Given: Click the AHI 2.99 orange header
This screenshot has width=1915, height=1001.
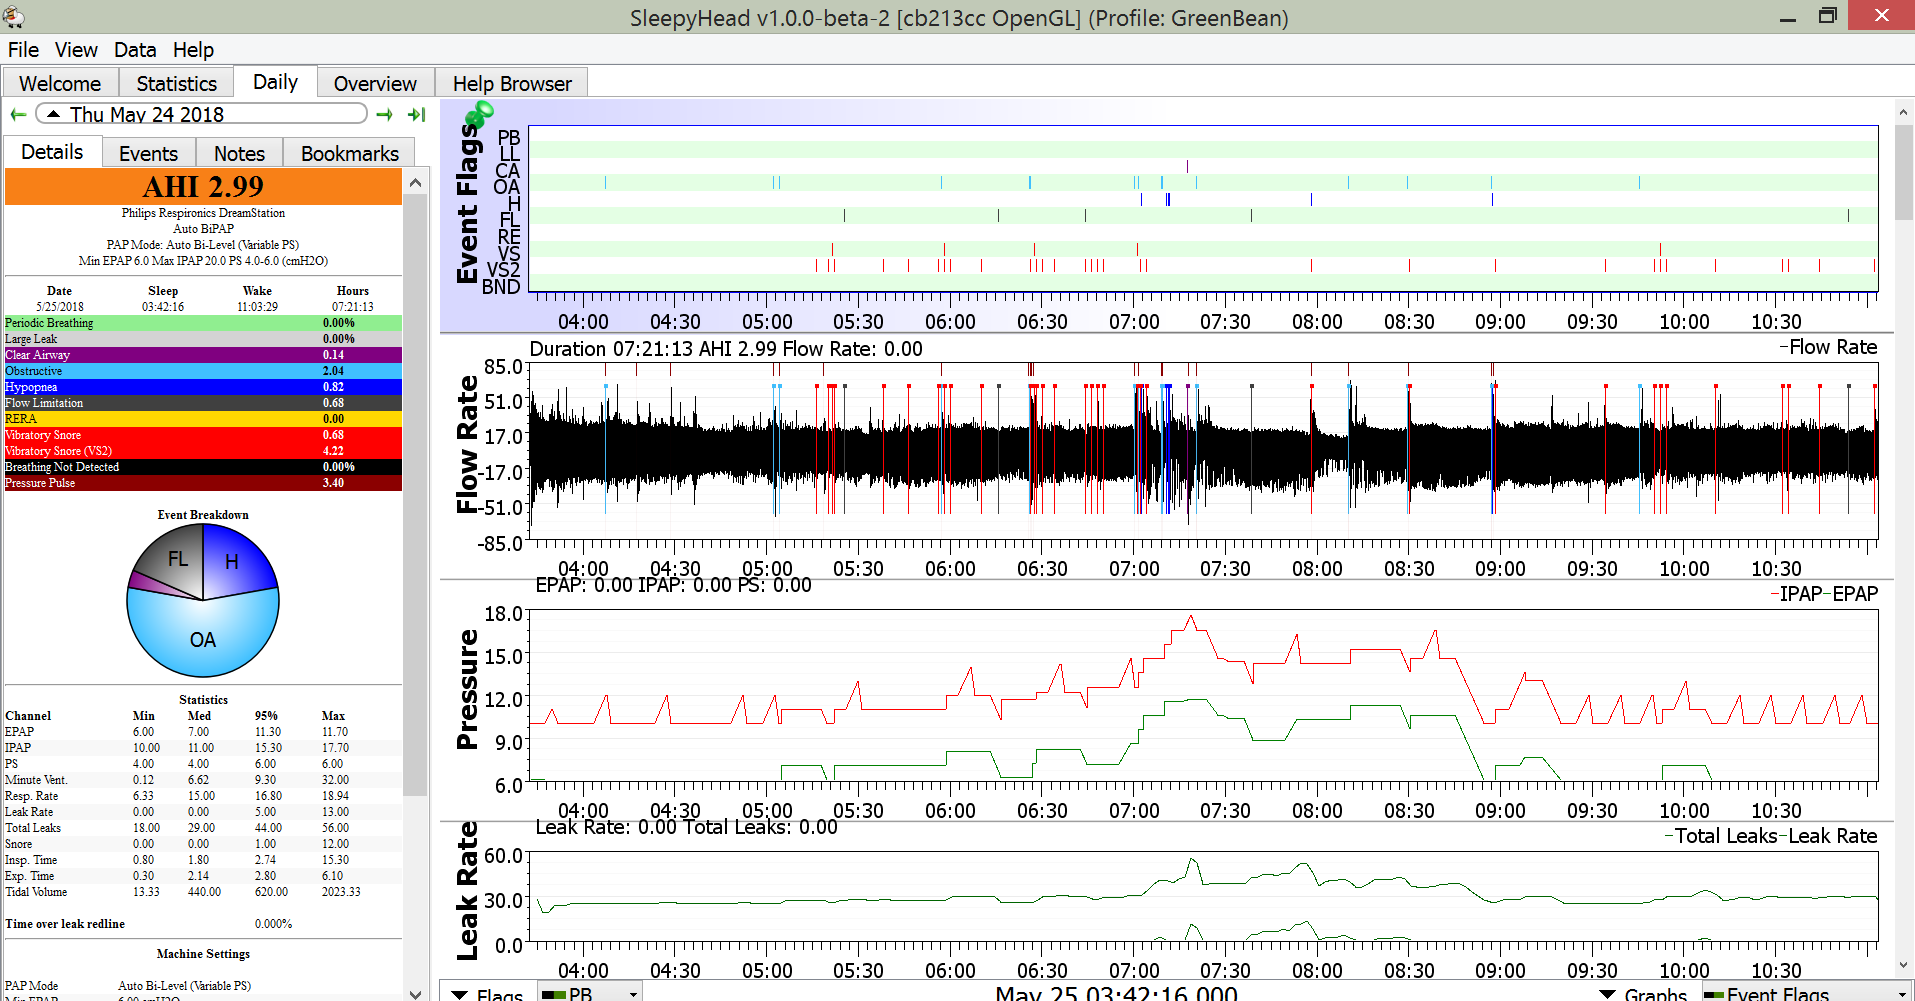Looking at the screenshot, I should (203, 187).
